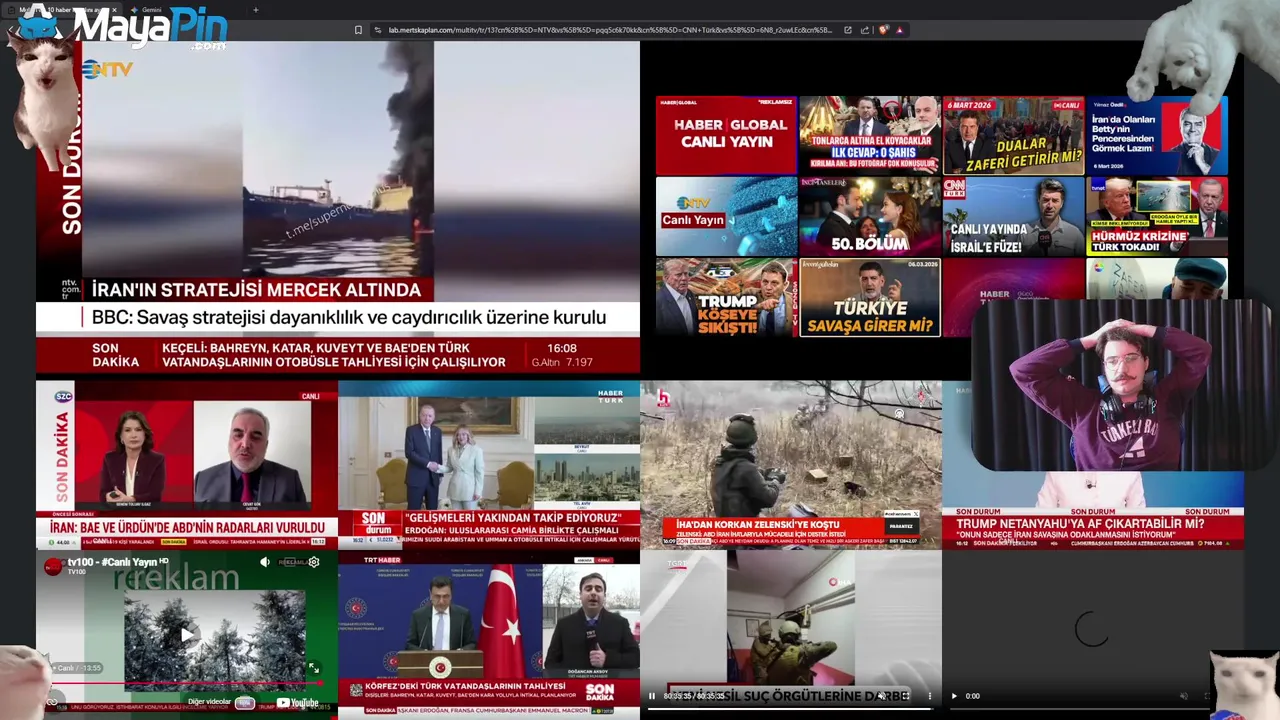1280x720 pixels.
Task: Unmute the loading video's volume icon
Action: [x=1184, y=696]
